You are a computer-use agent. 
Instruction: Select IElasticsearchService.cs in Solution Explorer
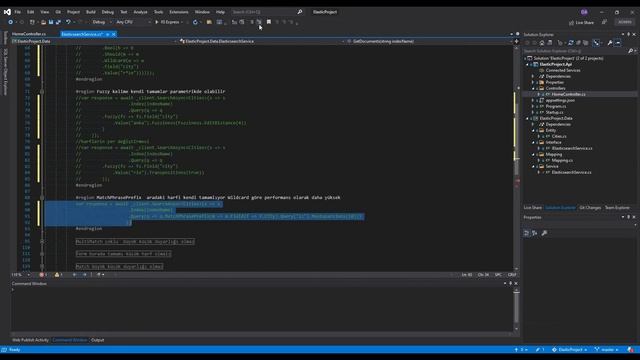pyautogui.click(x=572, y=148)
